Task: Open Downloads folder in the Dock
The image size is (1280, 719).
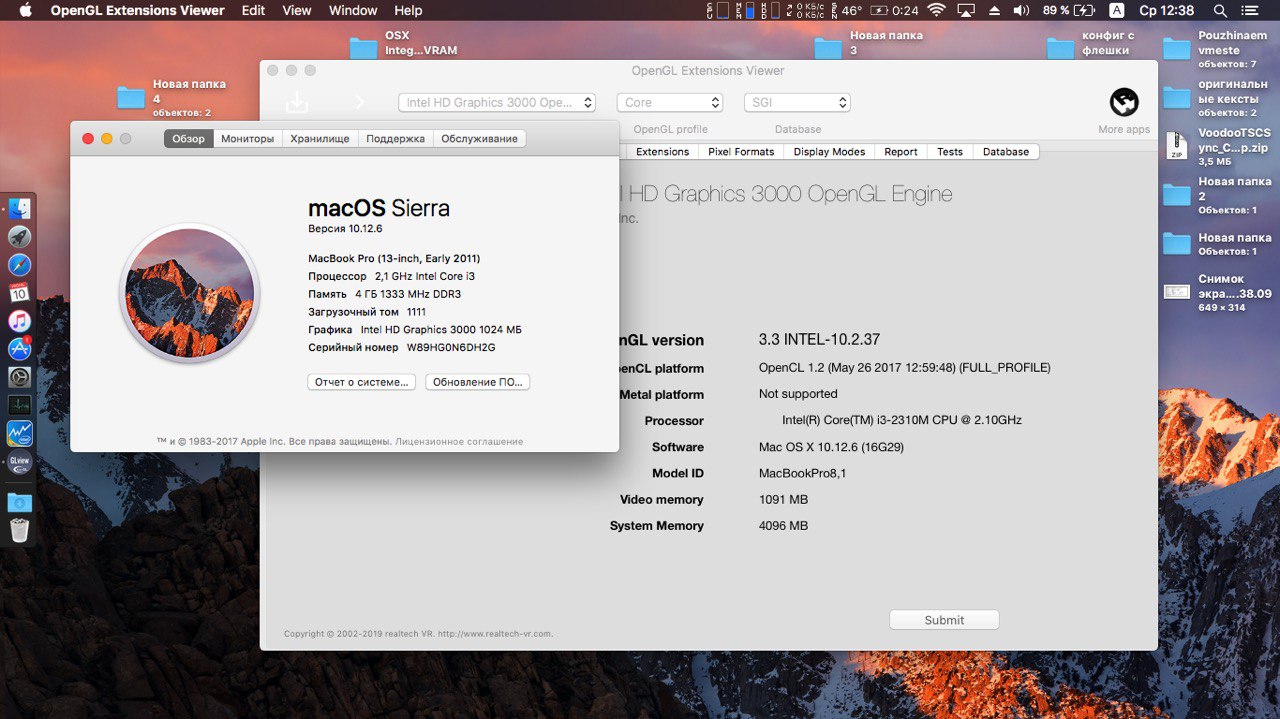Action: pyautogui.click(x=19, y=502)
